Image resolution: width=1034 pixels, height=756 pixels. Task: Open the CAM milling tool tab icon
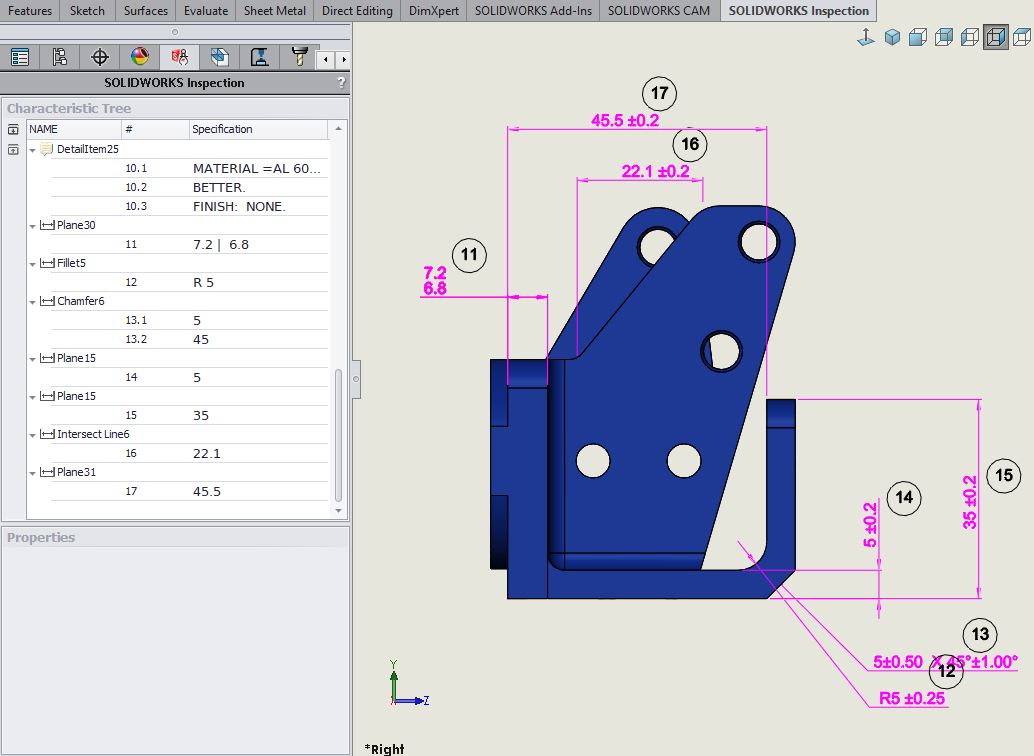pos(299,57)
